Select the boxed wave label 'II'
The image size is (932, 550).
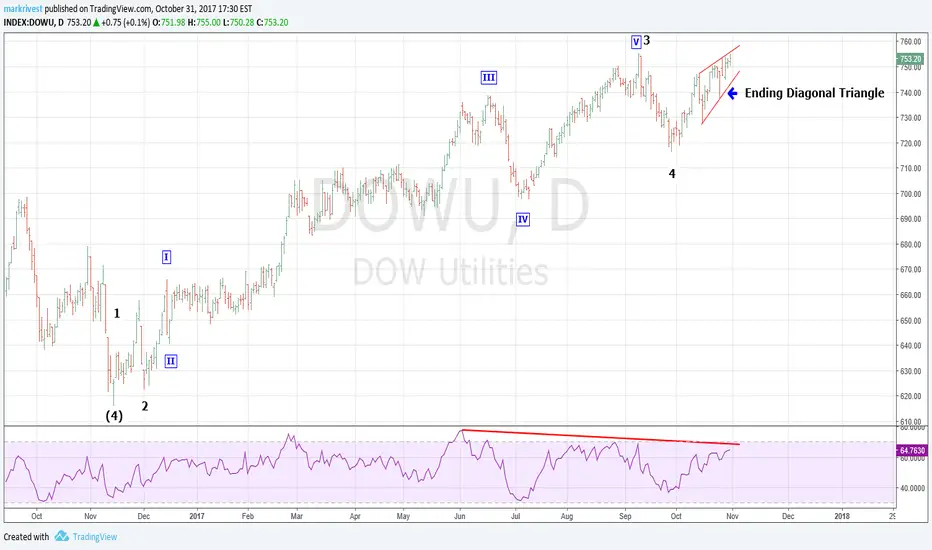pyautogui.click(x=171, y=361)
